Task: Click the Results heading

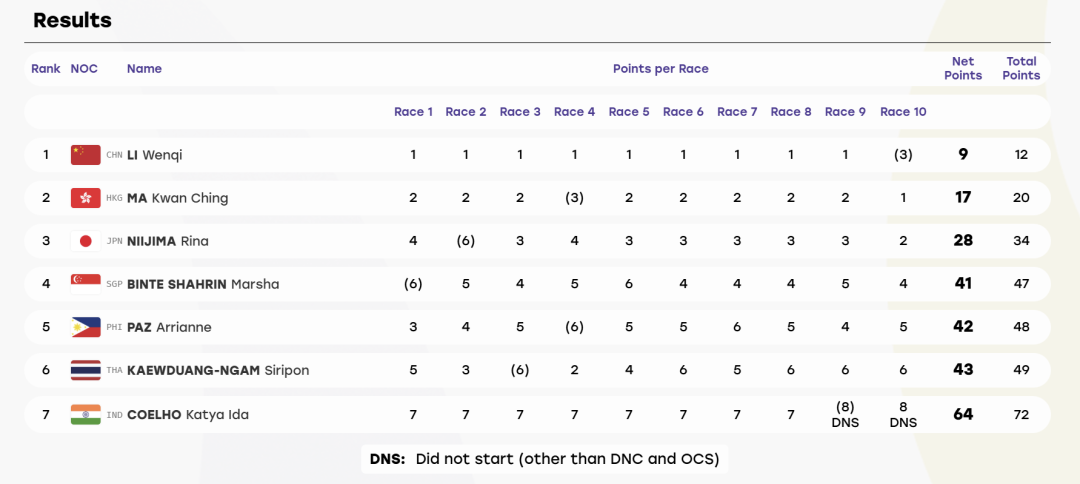Action: (72, 21)
